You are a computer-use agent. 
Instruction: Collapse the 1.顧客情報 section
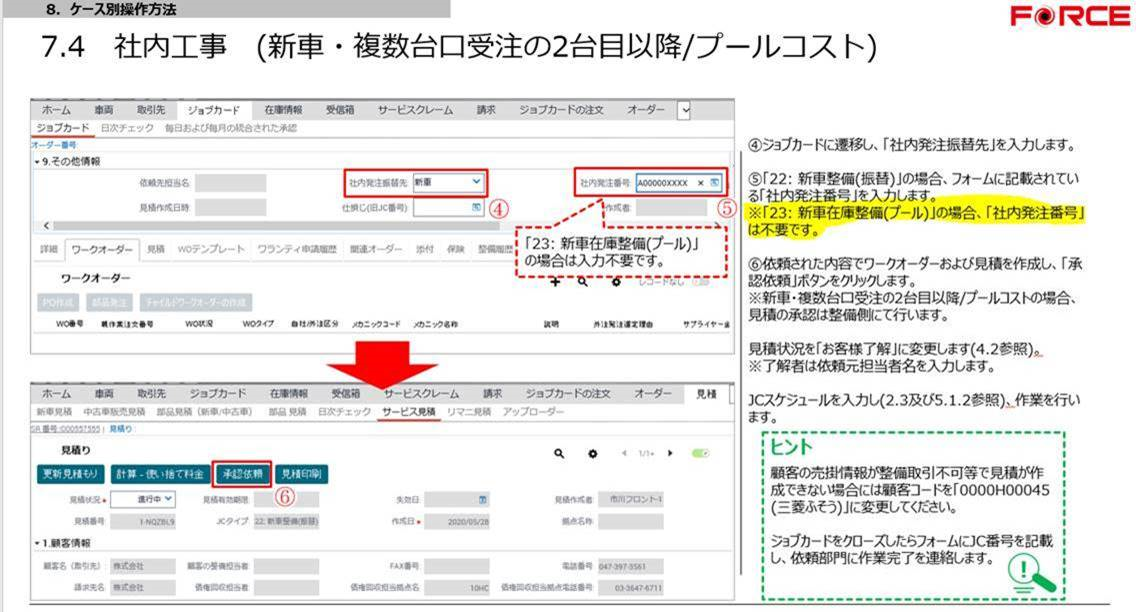pyautogui.click(x=37, y=543)
